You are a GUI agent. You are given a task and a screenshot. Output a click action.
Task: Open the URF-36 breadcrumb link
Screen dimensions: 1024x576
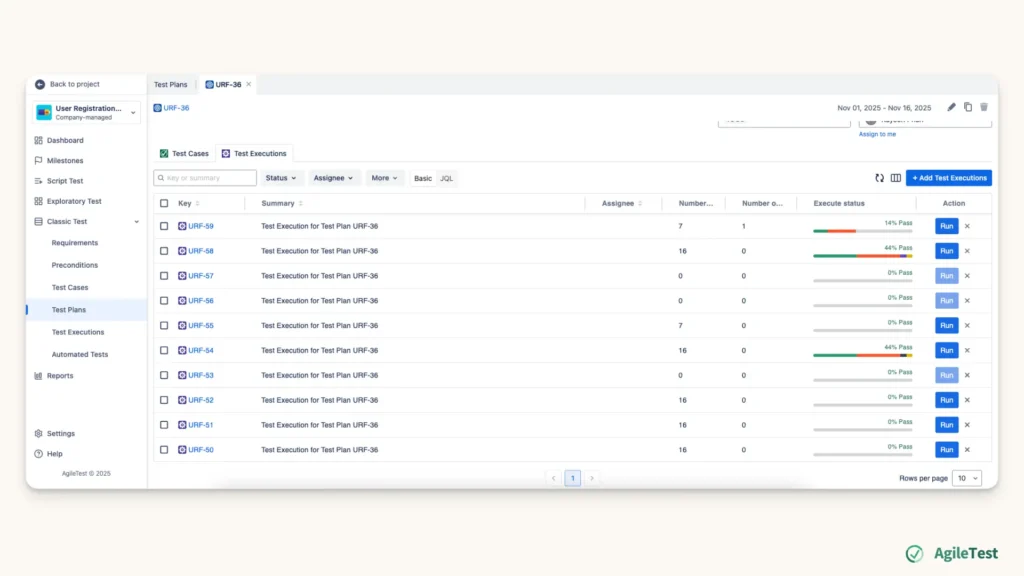pyautogui.click(x=176, y=108)
